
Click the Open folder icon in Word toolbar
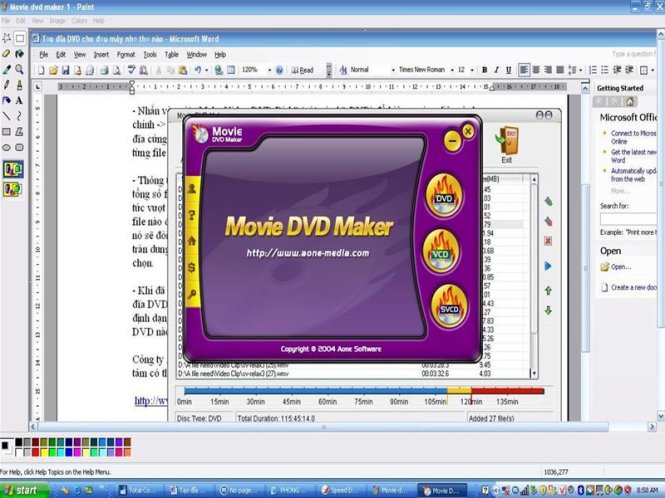(53, 70)
